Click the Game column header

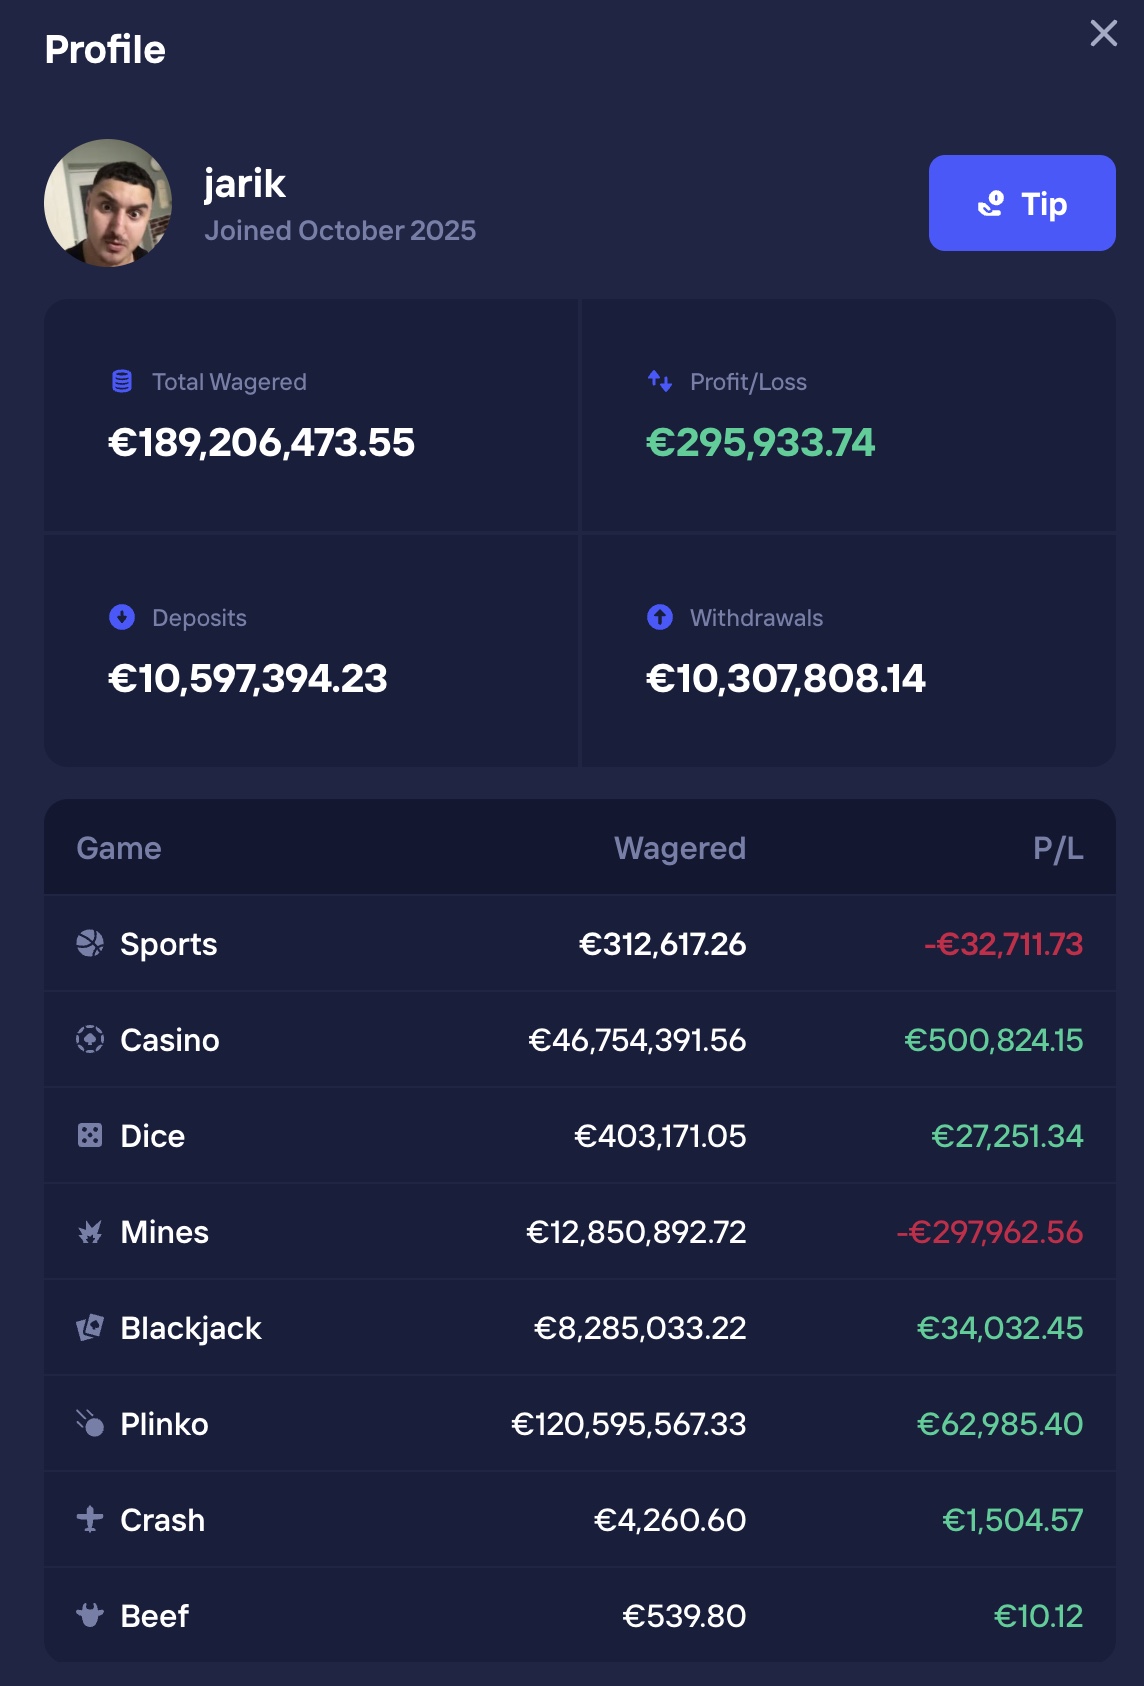click(x=119, y=848)
